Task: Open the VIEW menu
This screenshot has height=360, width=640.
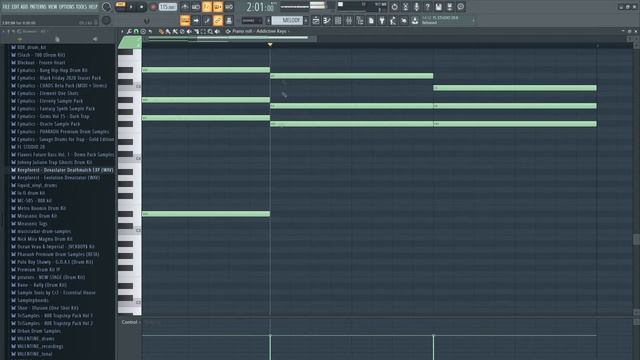Action: pos(53,7)
